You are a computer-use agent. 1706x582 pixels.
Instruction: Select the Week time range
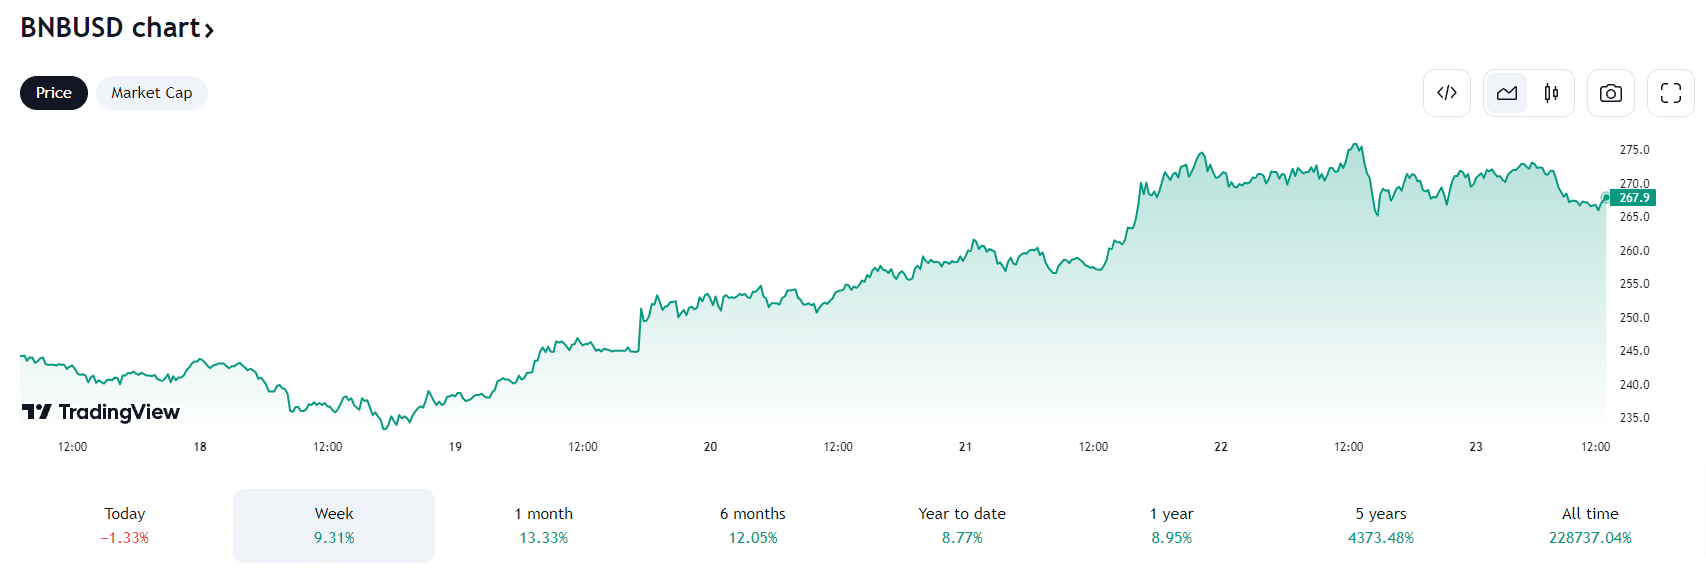point(334,525)
